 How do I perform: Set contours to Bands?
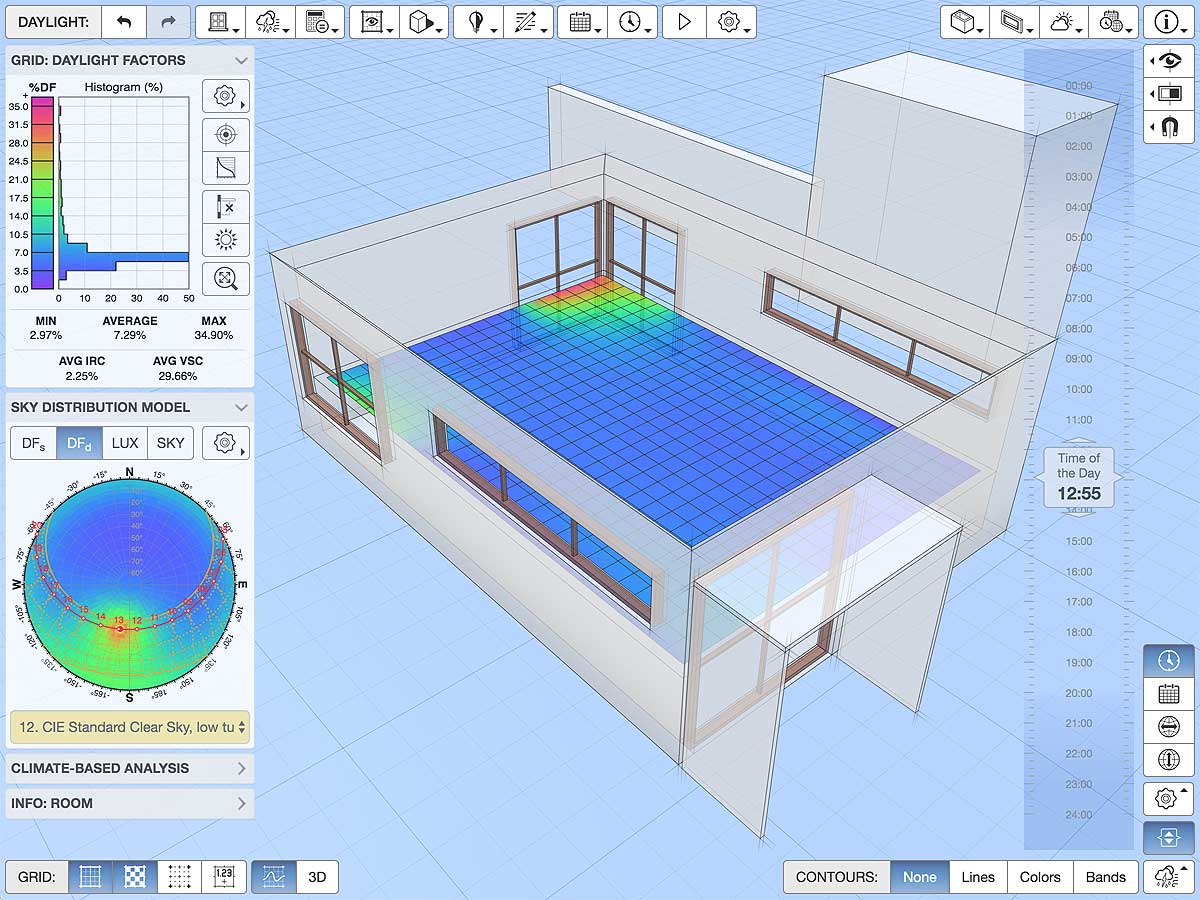tap(1105, 877)
